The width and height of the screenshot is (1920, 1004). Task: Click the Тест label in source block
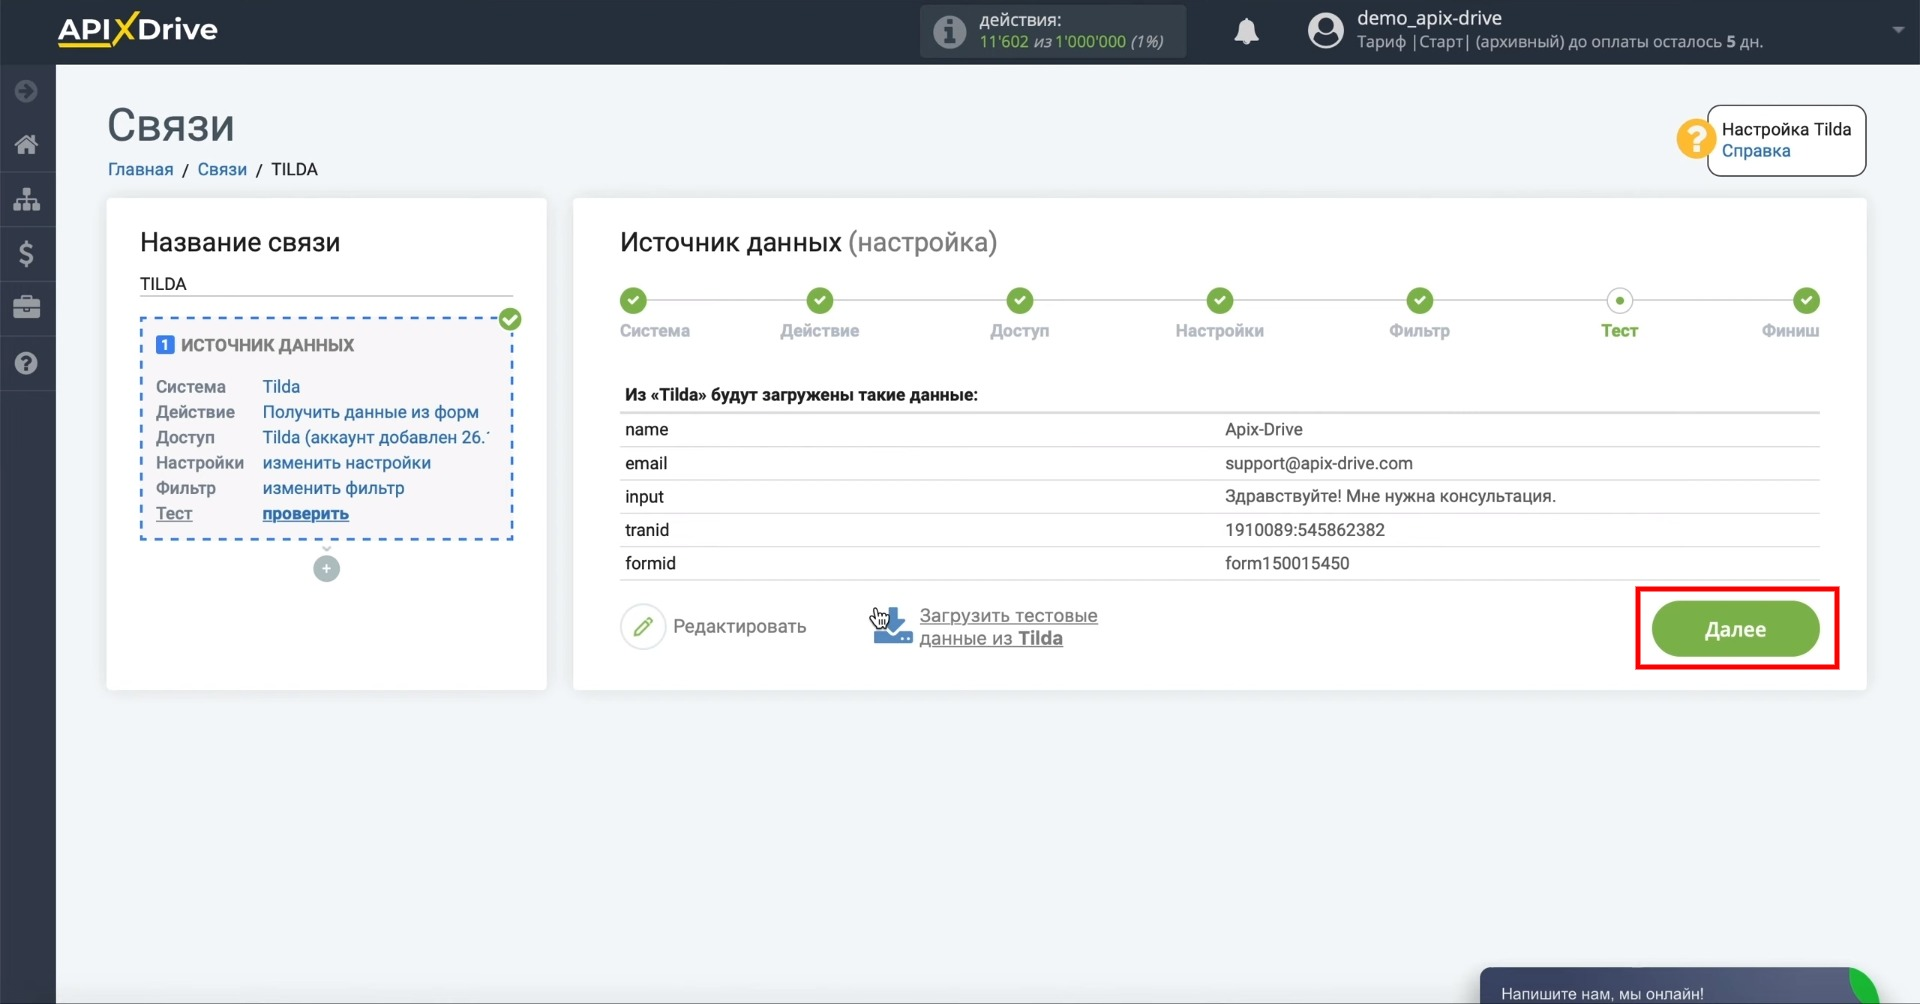coord(174,514)
